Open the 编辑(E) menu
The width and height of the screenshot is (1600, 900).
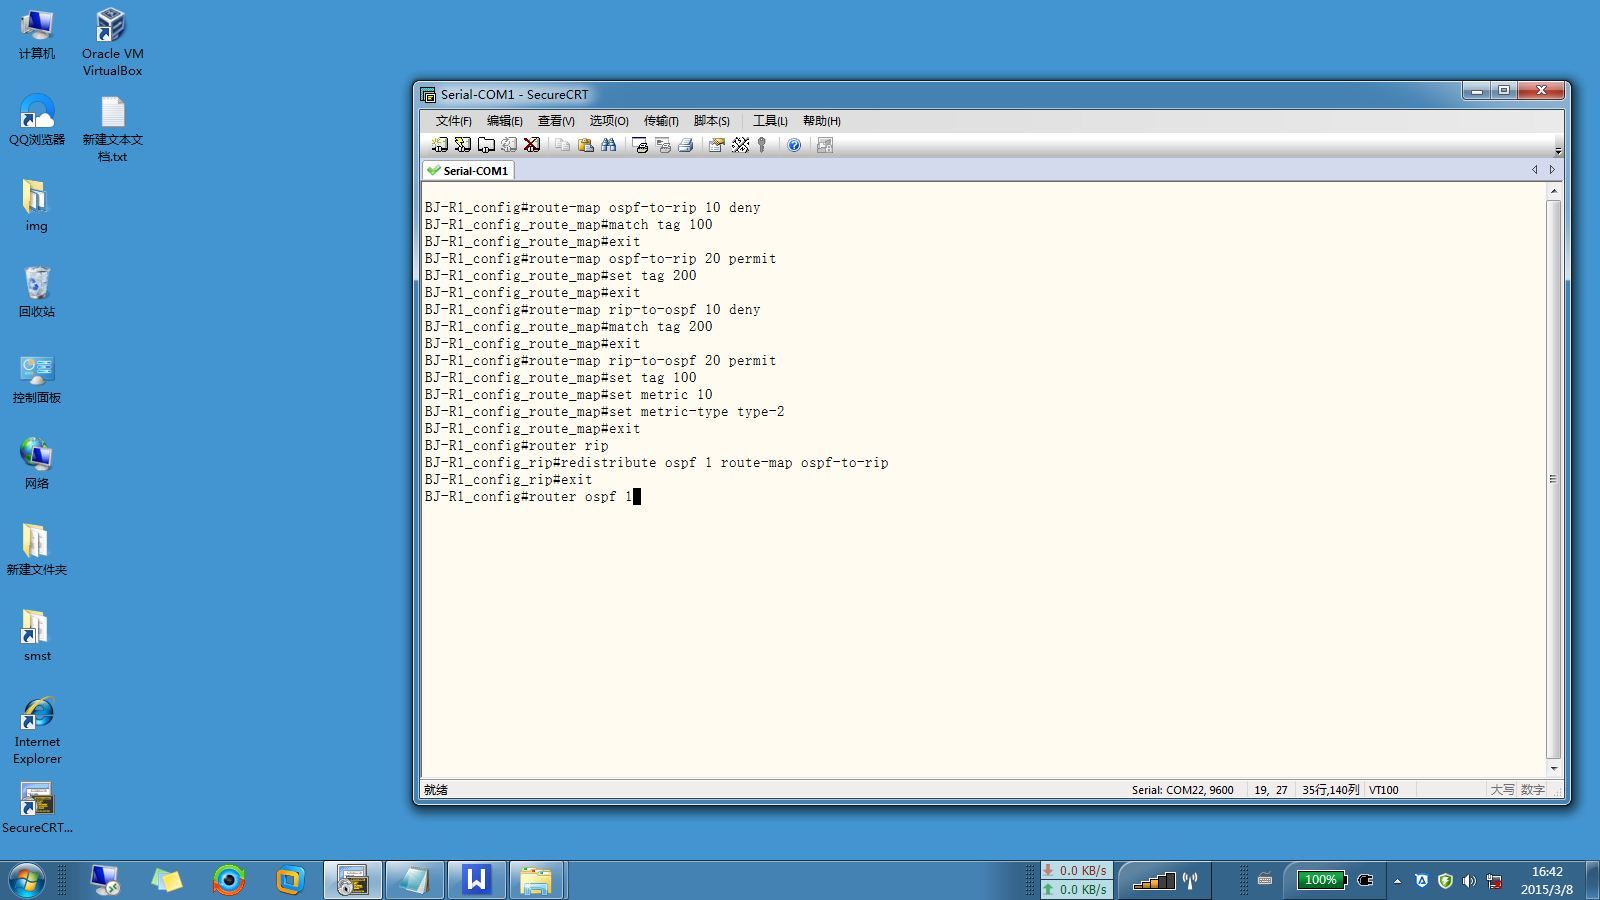pyautogui.click(x=504, y=121)
